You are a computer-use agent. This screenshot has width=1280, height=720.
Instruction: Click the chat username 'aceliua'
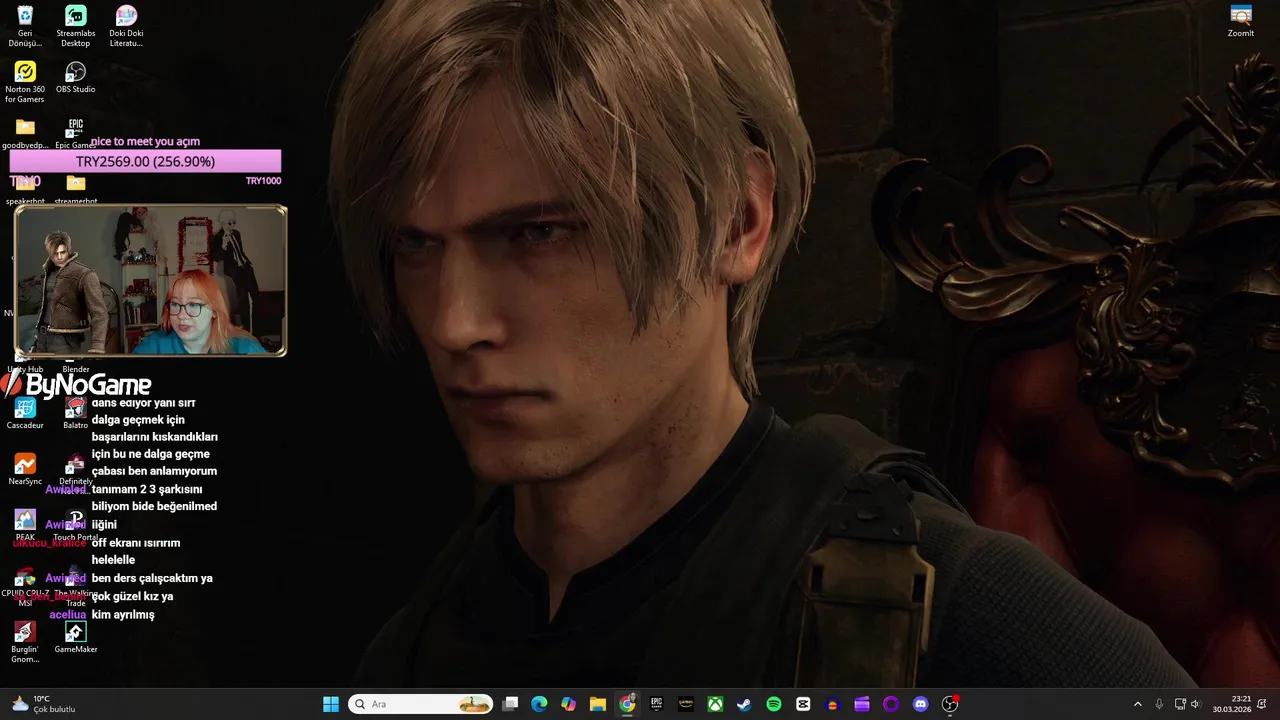click(68, 614)
